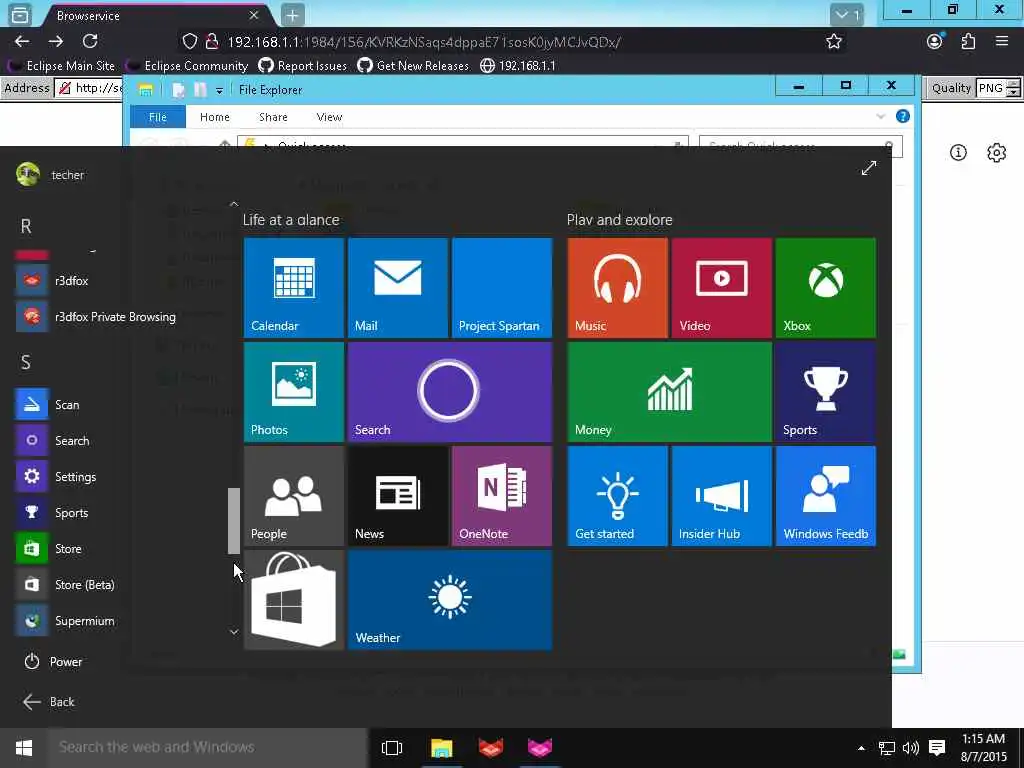Screen dimensions: 1024x768
Task: Open the File tab in File Explorer
Action: [x=158, y=117]
